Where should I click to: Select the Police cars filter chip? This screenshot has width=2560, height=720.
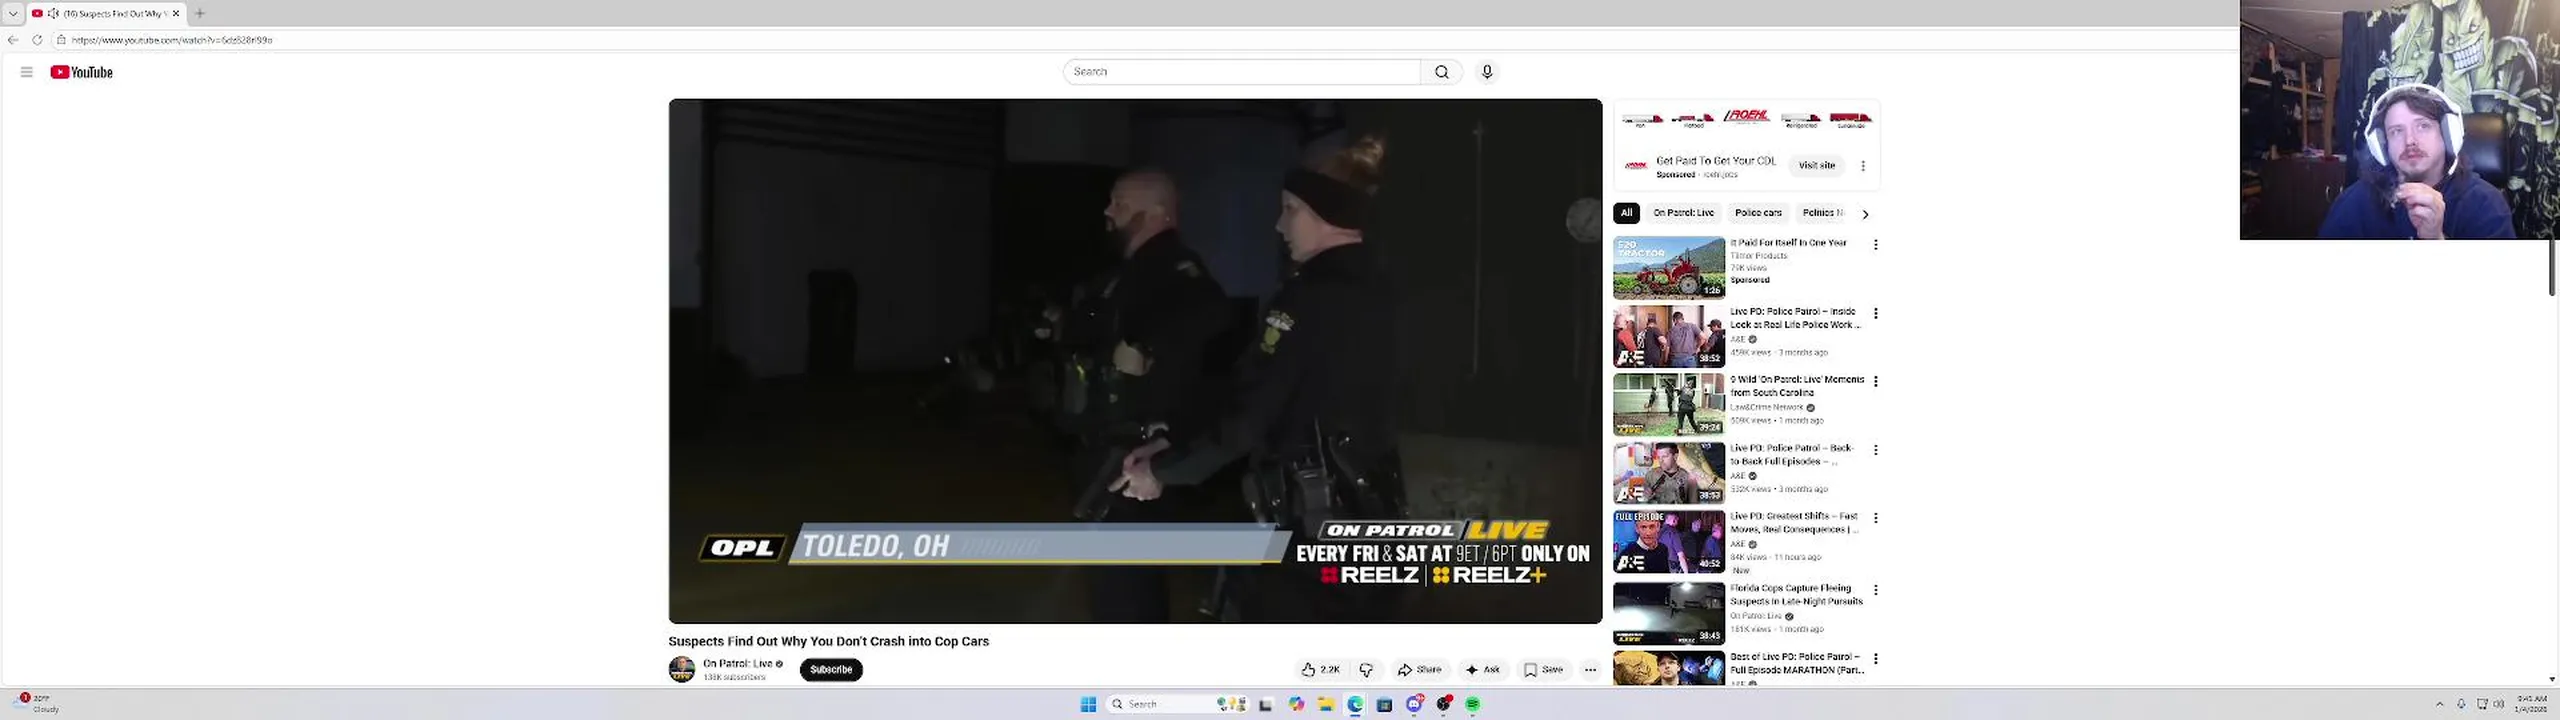click(1758, 213)
